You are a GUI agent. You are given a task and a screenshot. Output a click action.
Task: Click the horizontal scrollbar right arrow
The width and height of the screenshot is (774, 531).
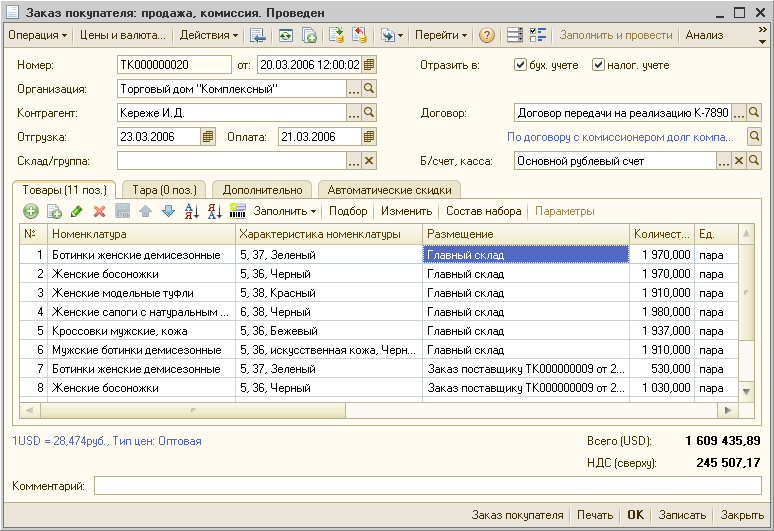[x=728, y=410]
